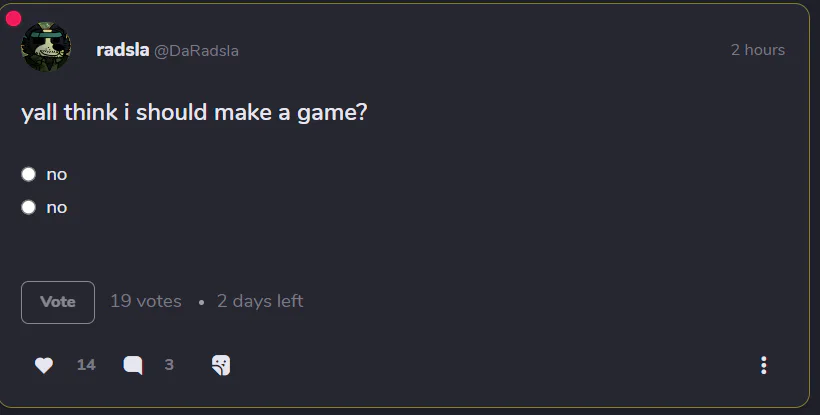Open radsla's profile avatar

point(46,48)
